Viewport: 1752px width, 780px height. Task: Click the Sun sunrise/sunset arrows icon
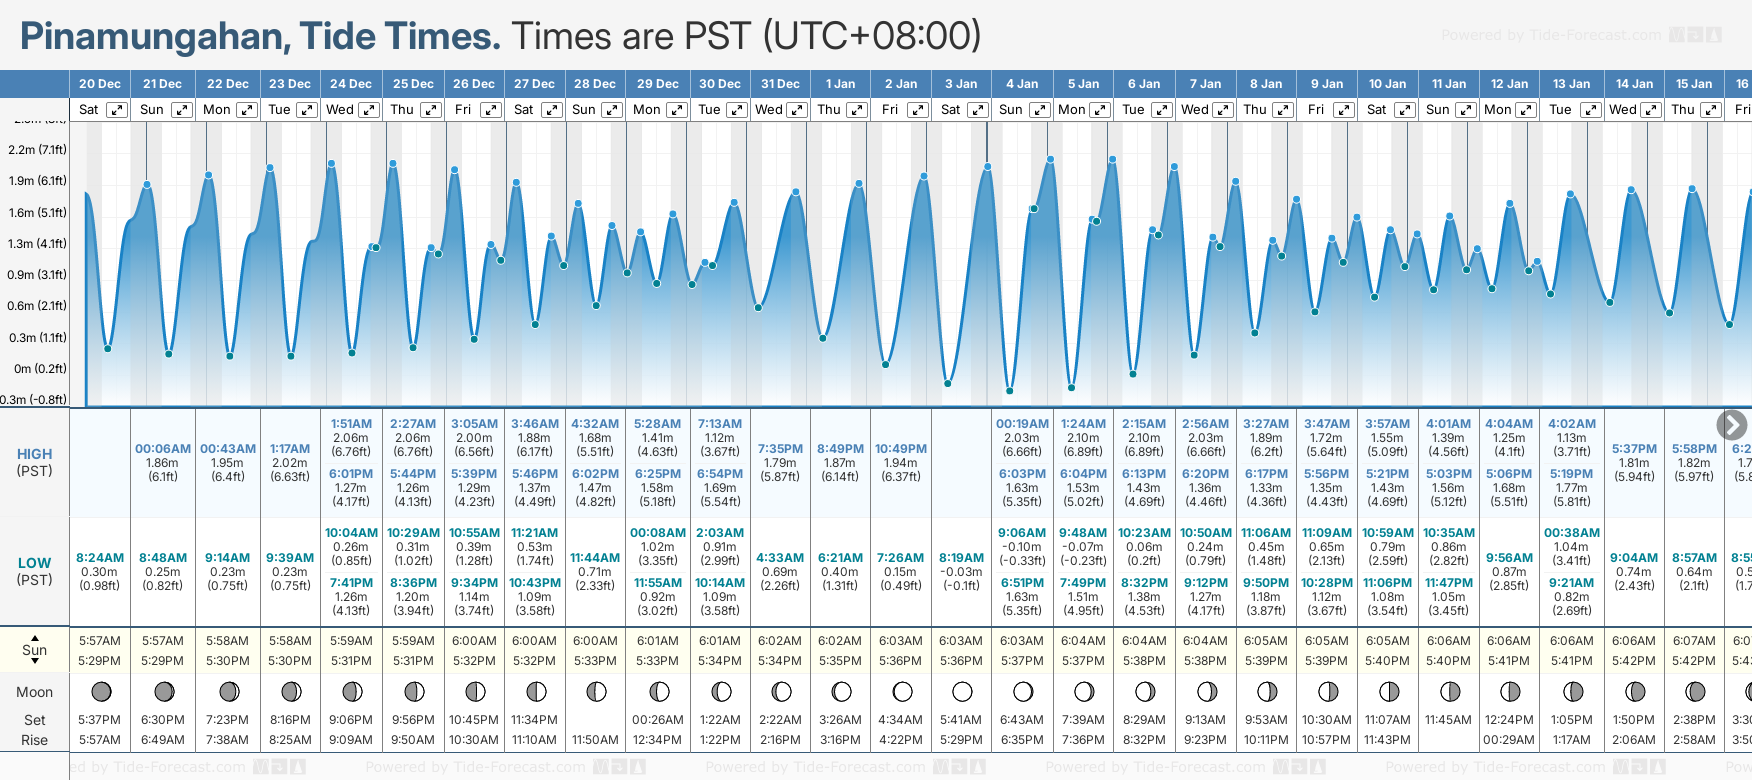click(35, 650)
